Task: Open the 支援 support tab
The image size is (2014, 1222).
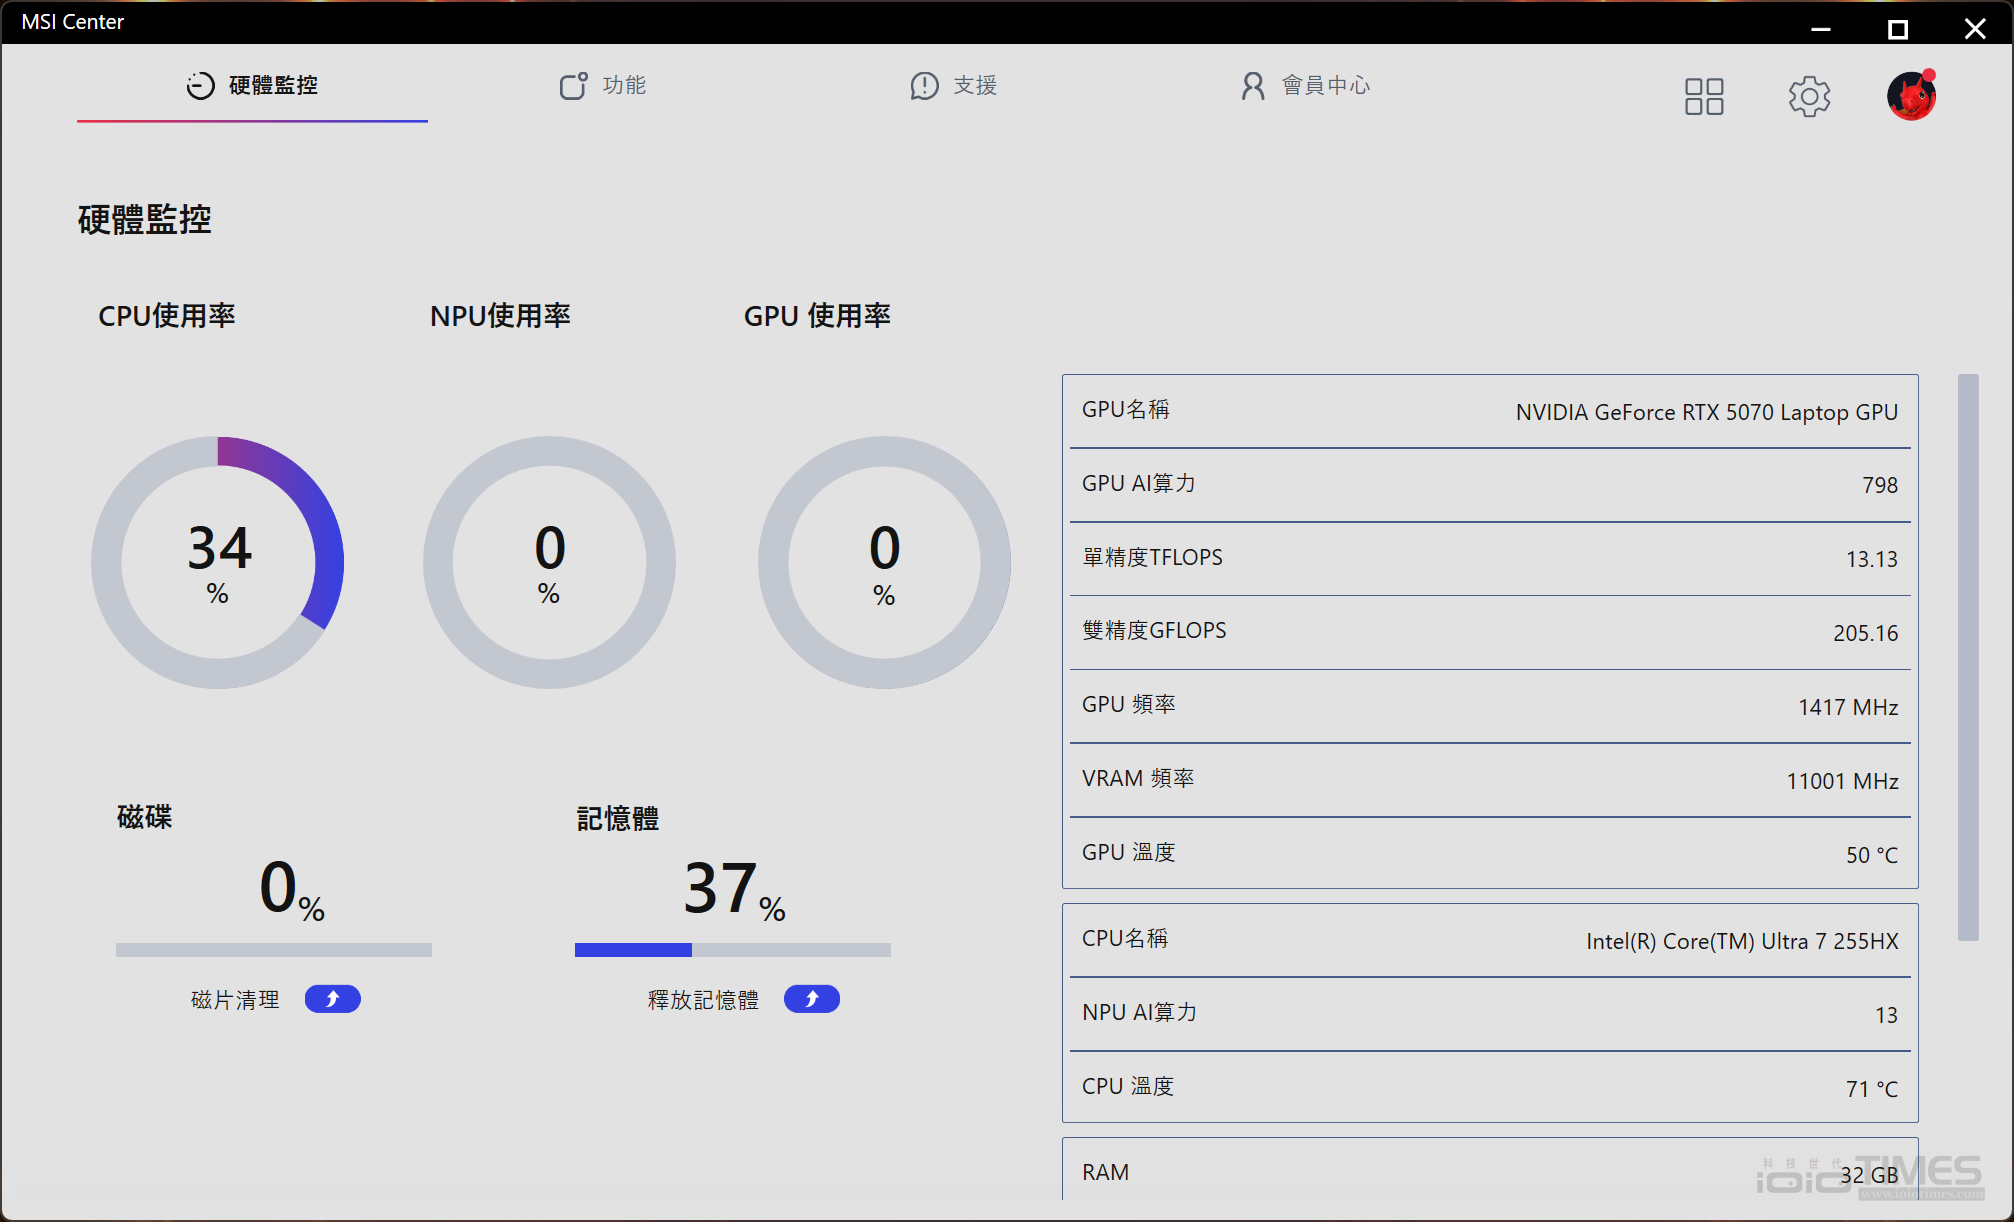Action: (x=954, y=86)
